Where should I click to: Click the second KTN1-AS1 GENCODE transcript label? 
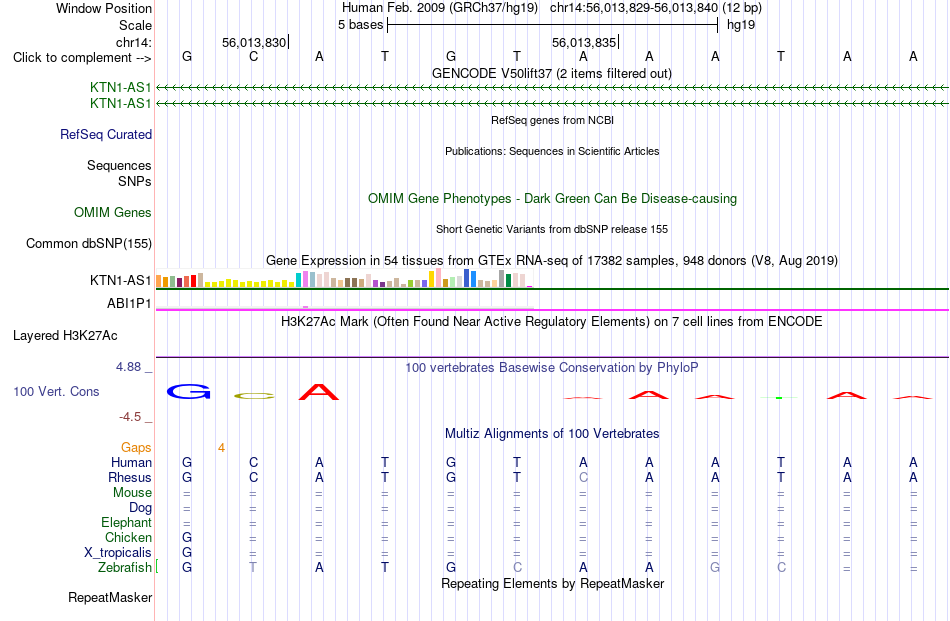click(121, 104)
